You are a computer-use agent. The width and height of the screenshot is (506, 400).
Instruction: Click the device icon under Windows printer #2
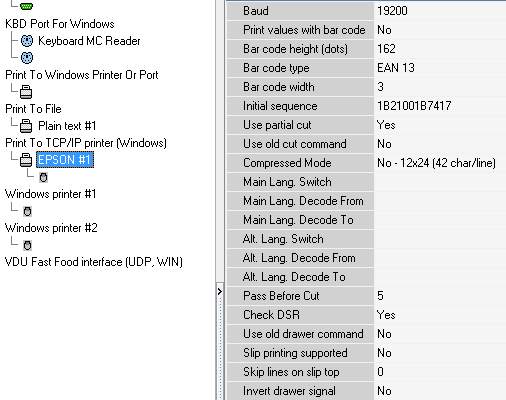pyautogui.click(x=27, y=246)
